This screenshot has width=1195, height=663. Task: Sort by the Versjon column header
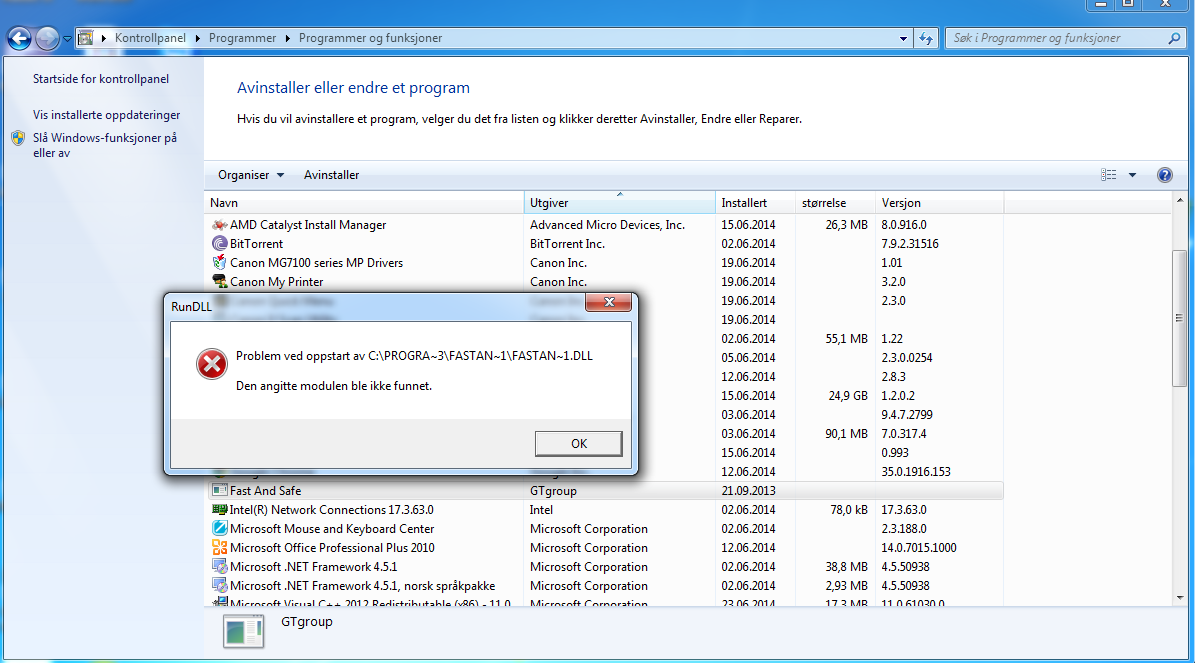[x=940, y=203]
